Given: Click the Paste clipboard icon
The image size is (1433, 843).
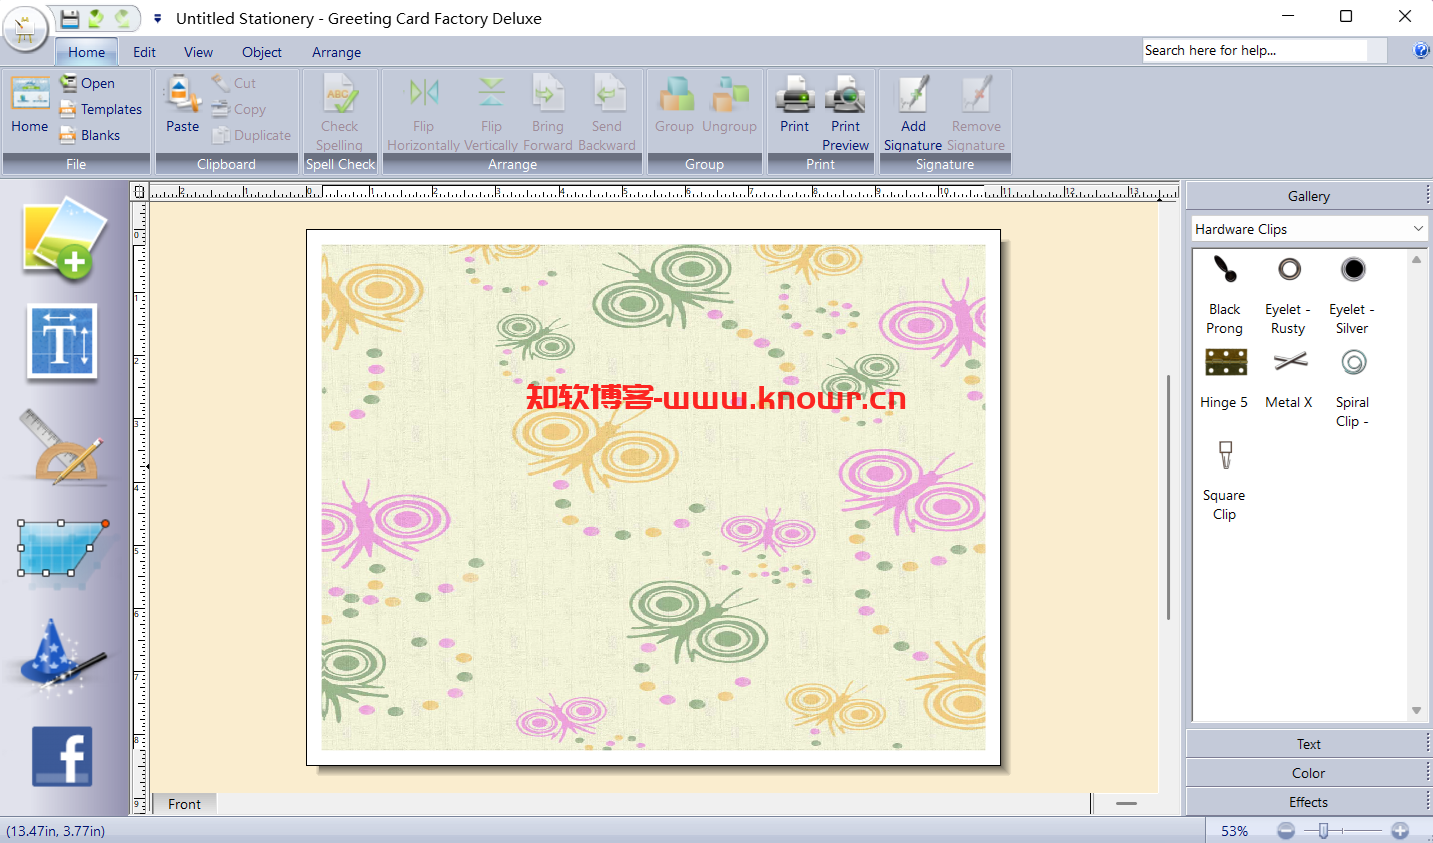Looking at the screenshot, I should pos(182,105).
